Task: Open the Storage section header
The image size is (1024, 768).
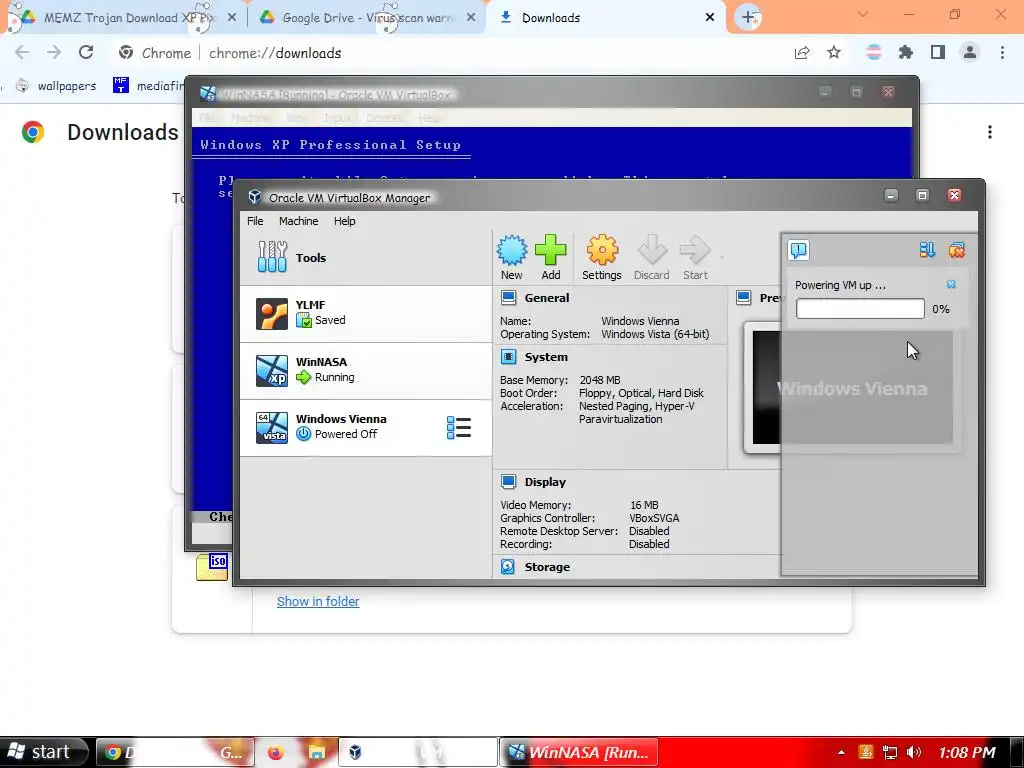Action: 547,567
